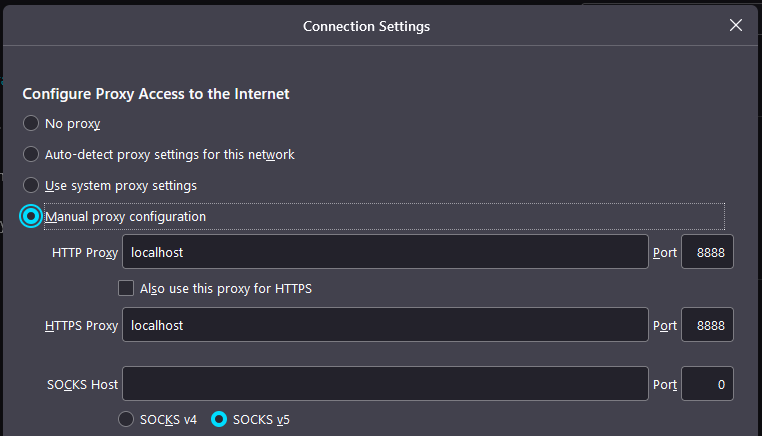
Task: Select Use system proxy settings option
Action: point(32,186)
